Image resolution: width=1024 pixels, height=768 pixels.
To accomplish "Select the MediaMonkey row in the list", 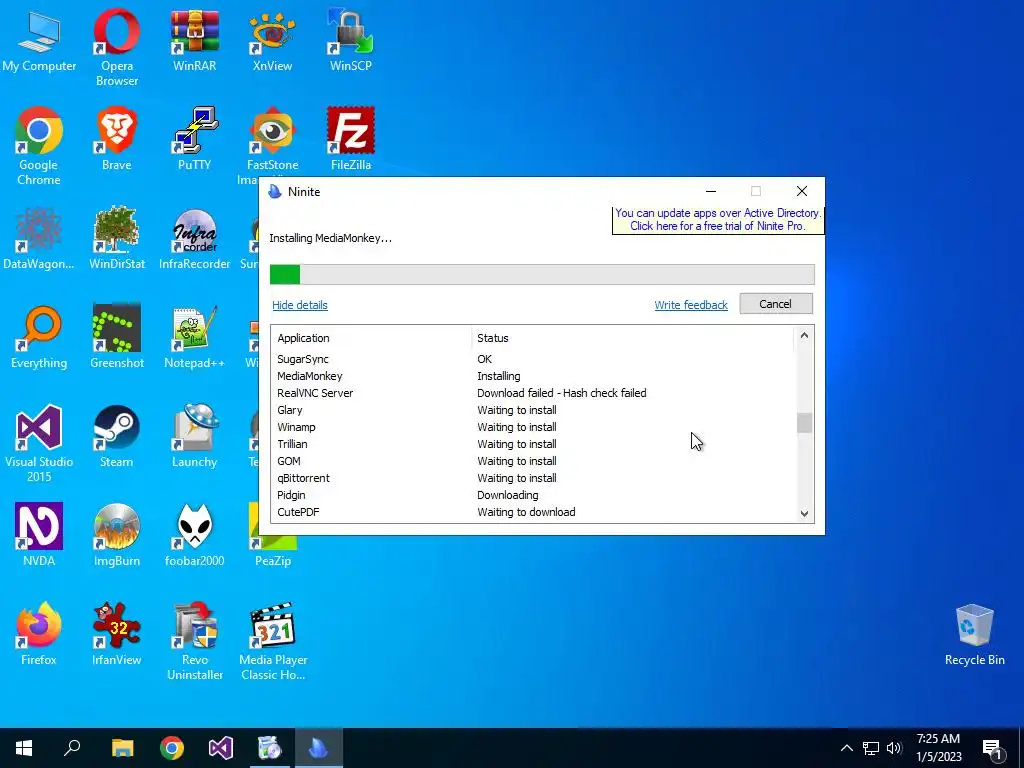I will 533,376.
